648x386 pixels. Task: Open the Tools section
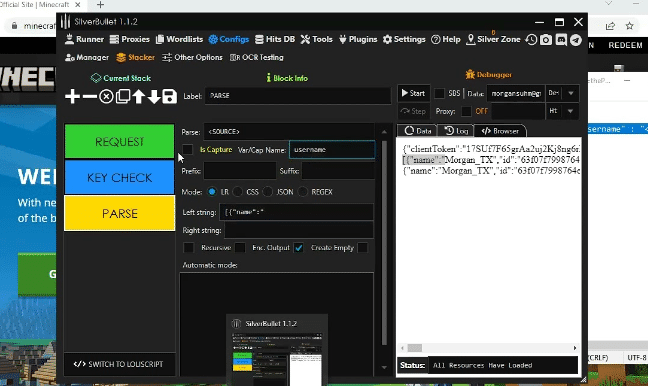(317, 39)
